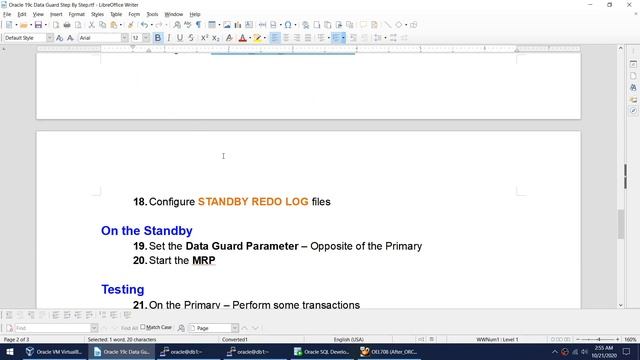Viewport: 640px width, 360px height.
Task: Open the font color dropdown arrow
Action: click(250, 38)
